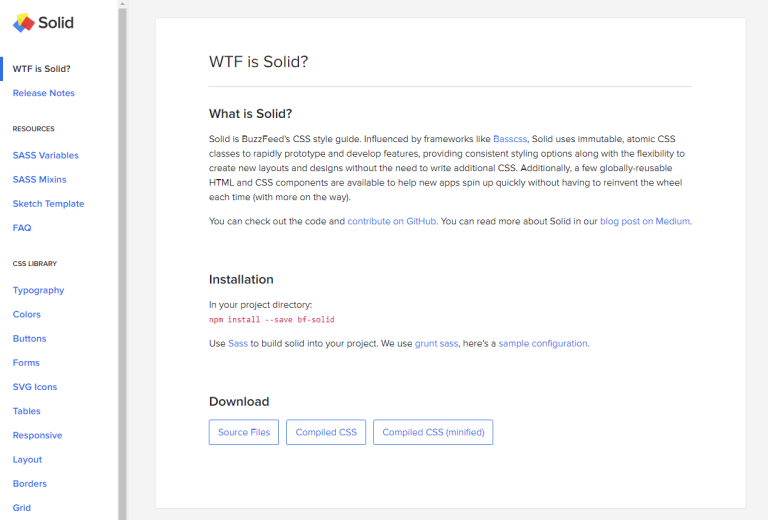Open Colors in CSS Library
Screen dimensions: 768x520
pyautogui.click(x=26, y=314)
